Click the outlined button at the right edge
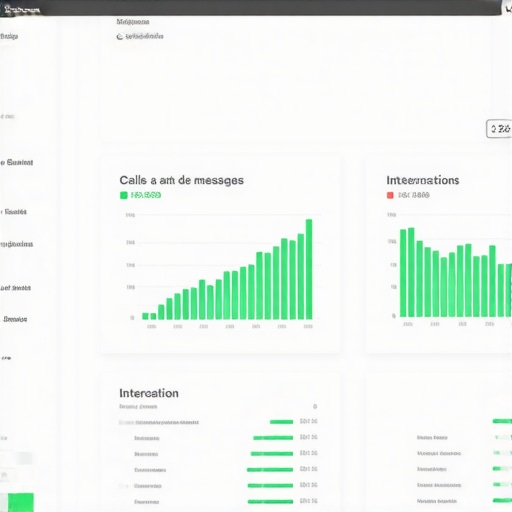Screen dimensions: 512x512 pos(499,129)
